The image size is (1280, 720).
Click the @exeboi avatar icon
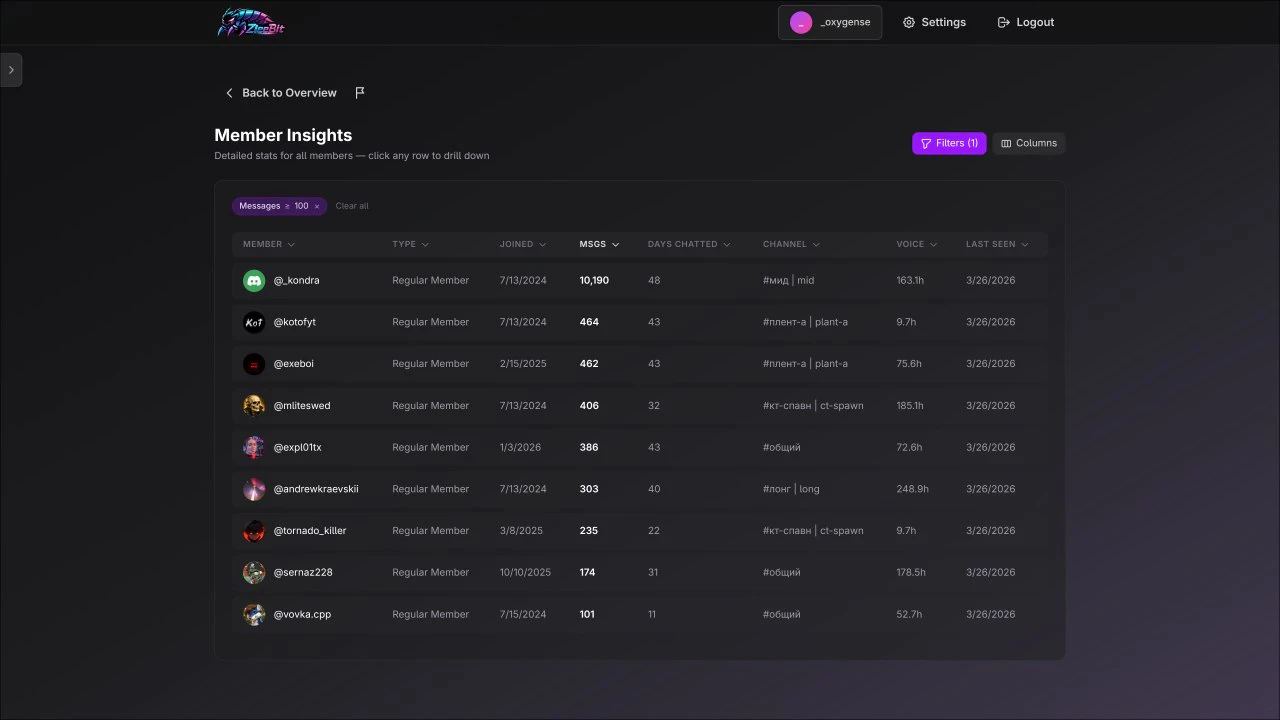coord(254,364)
